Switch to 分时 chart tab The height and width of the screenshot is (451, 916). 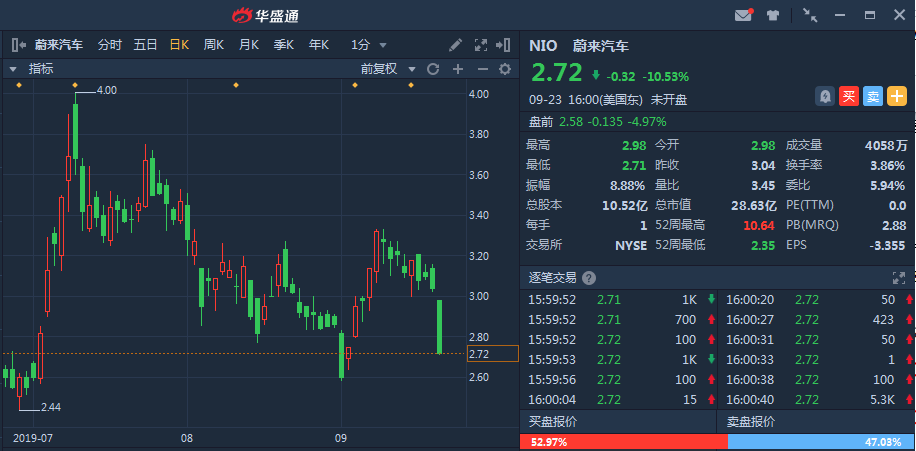[110, 45]
